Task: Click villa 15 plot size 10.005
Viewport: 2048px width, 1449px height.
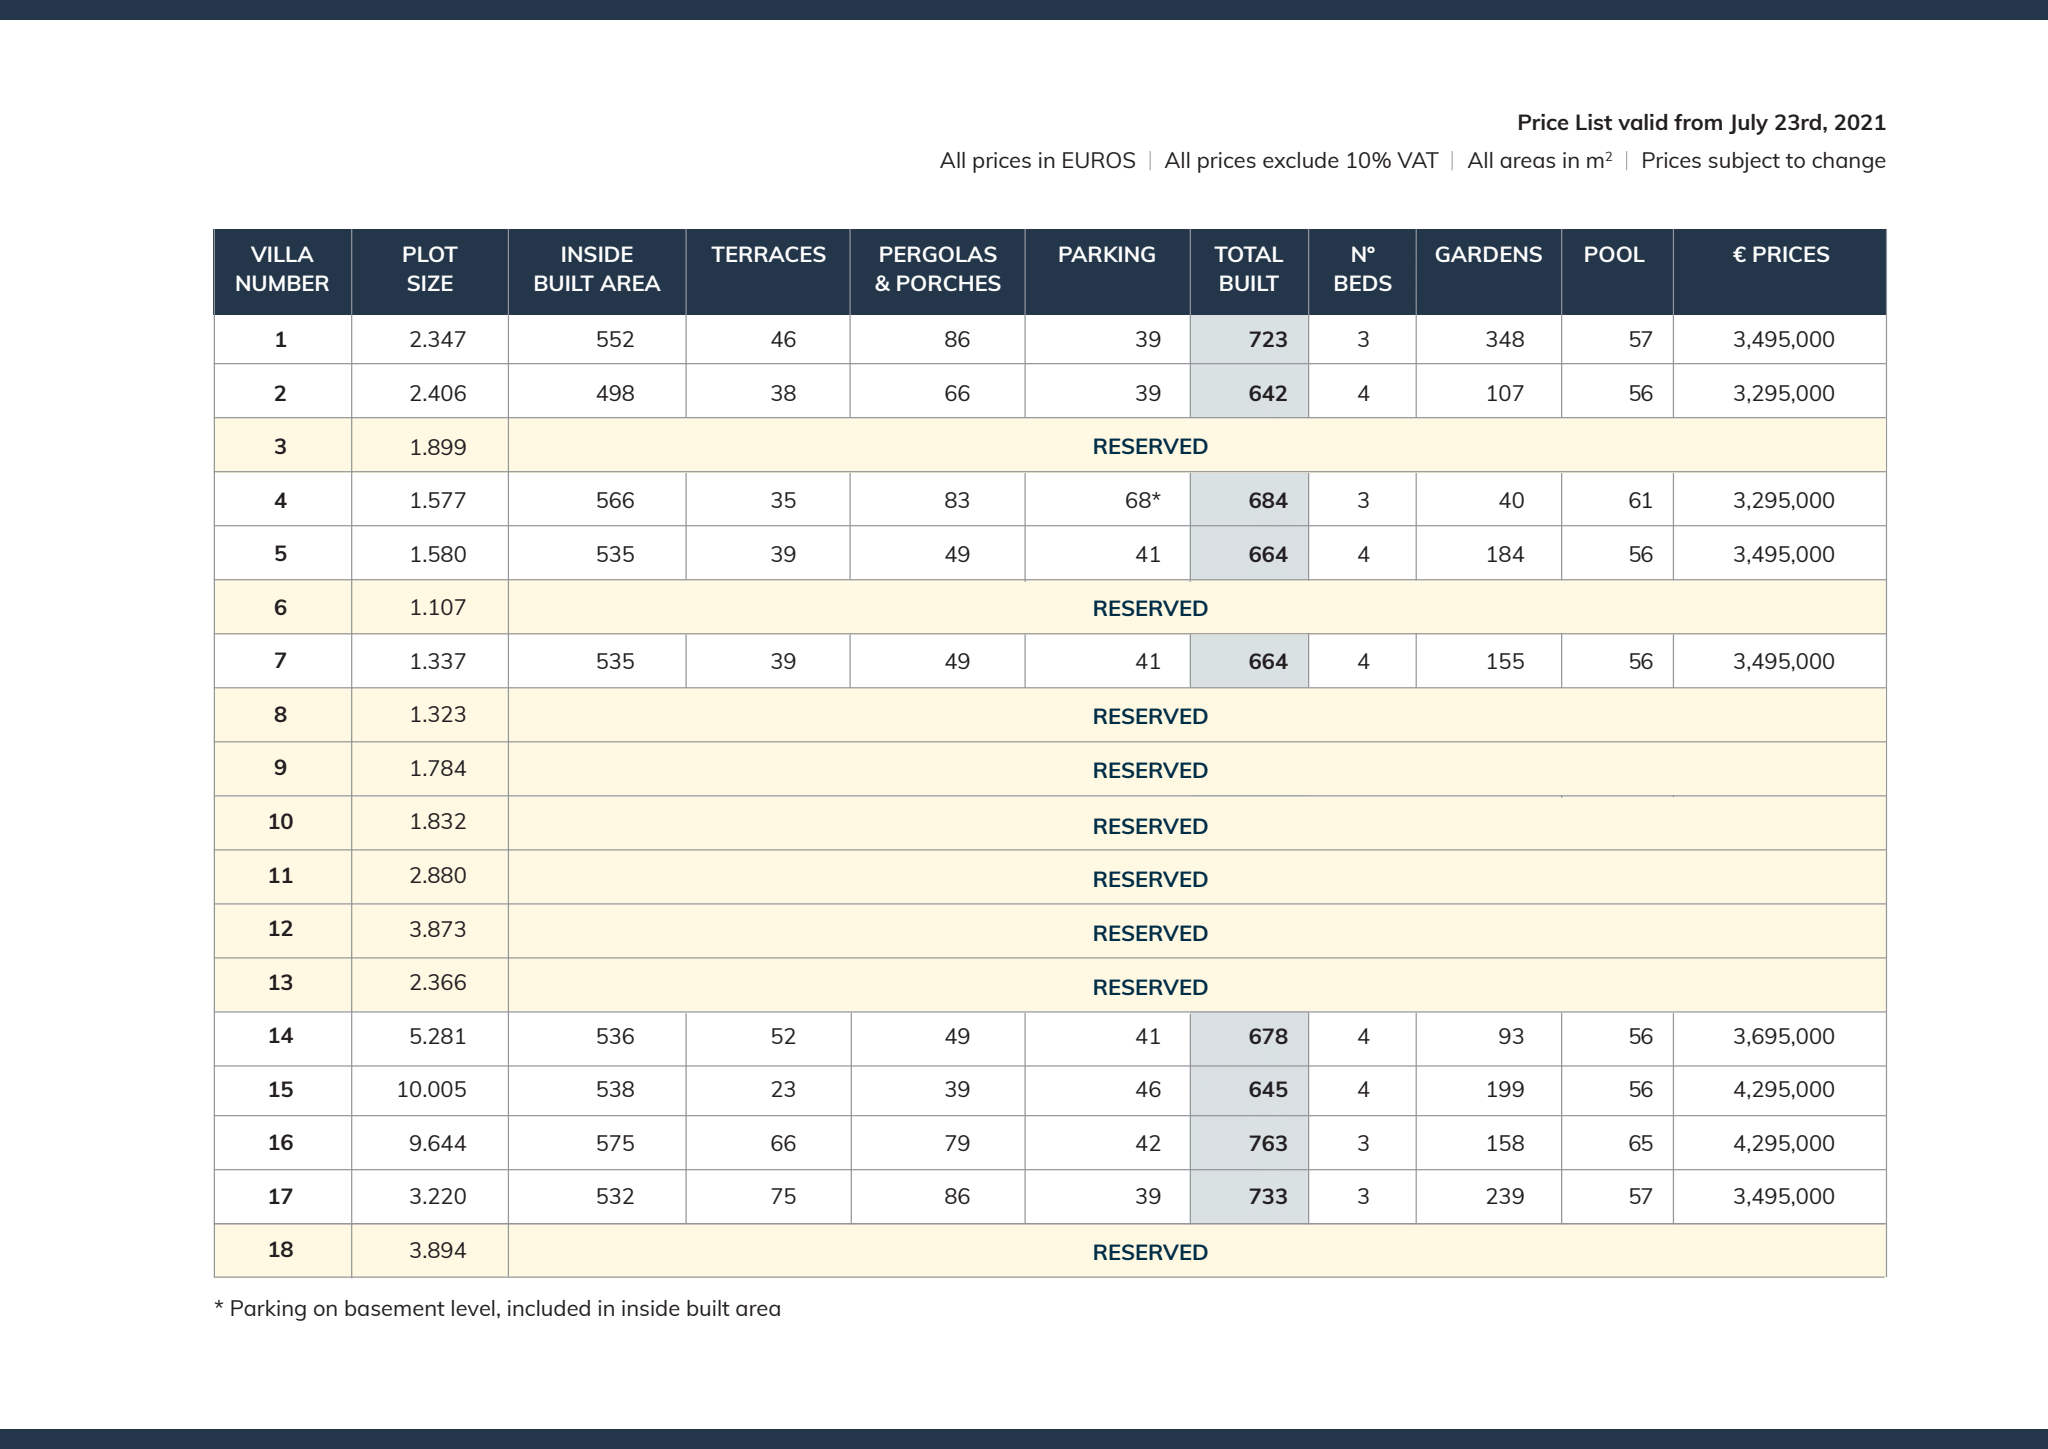Action: 431,1090
